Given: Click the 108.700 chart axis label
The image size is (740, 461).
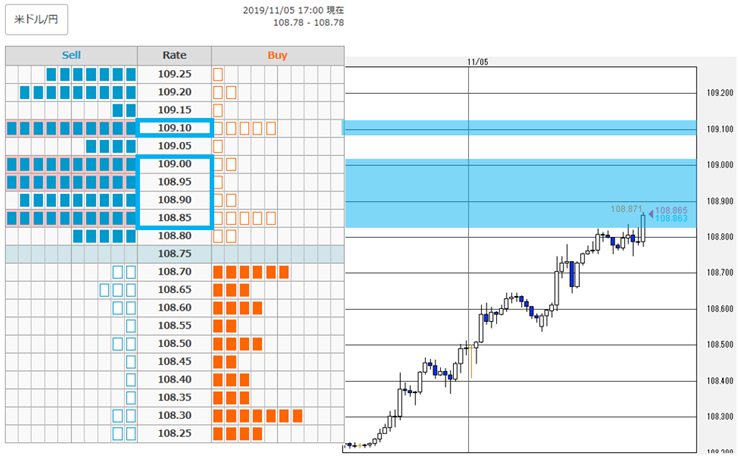Looking at the screenshot, I should coord(720,273).
